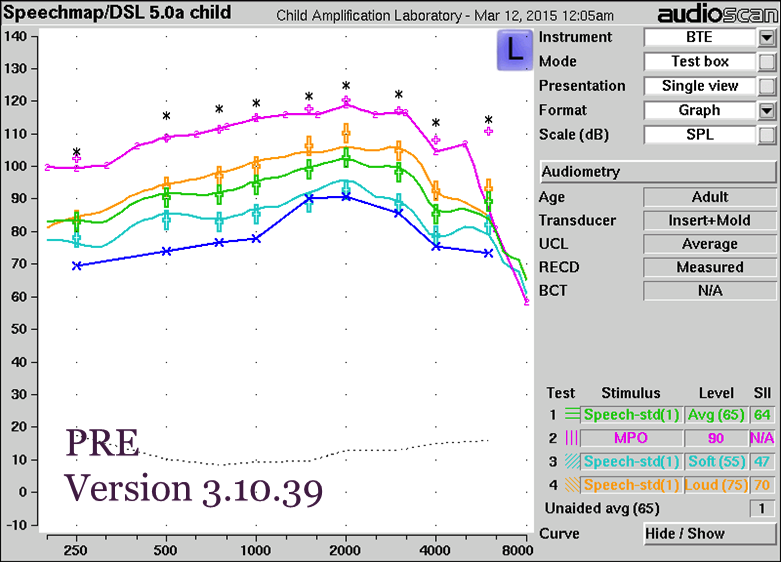Click the Age Adult field
This screenshot has width=782, height=563.
tap(710, 197)
